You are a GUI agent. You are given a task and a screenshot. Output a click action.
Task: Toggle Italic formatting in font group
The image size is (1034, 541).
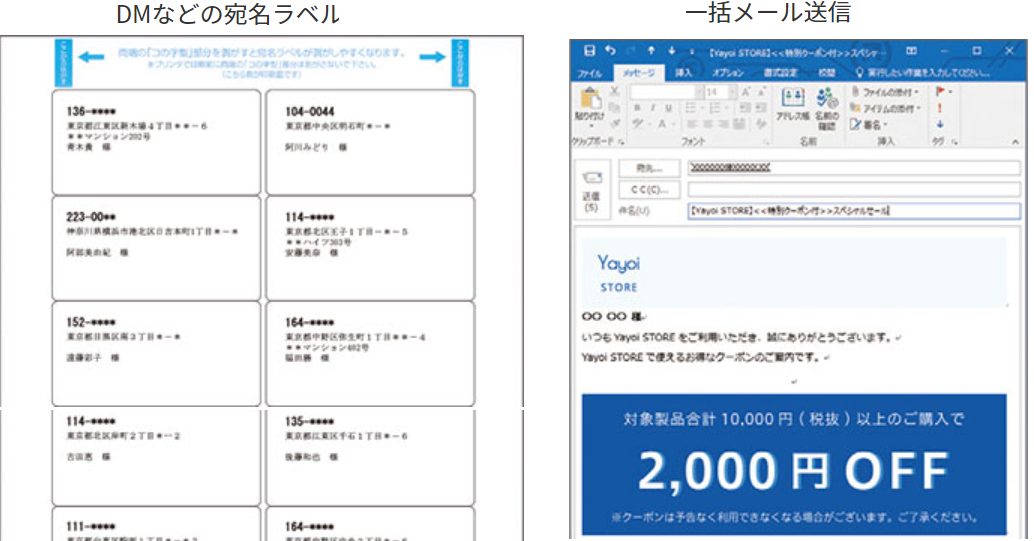click(652, 108)
